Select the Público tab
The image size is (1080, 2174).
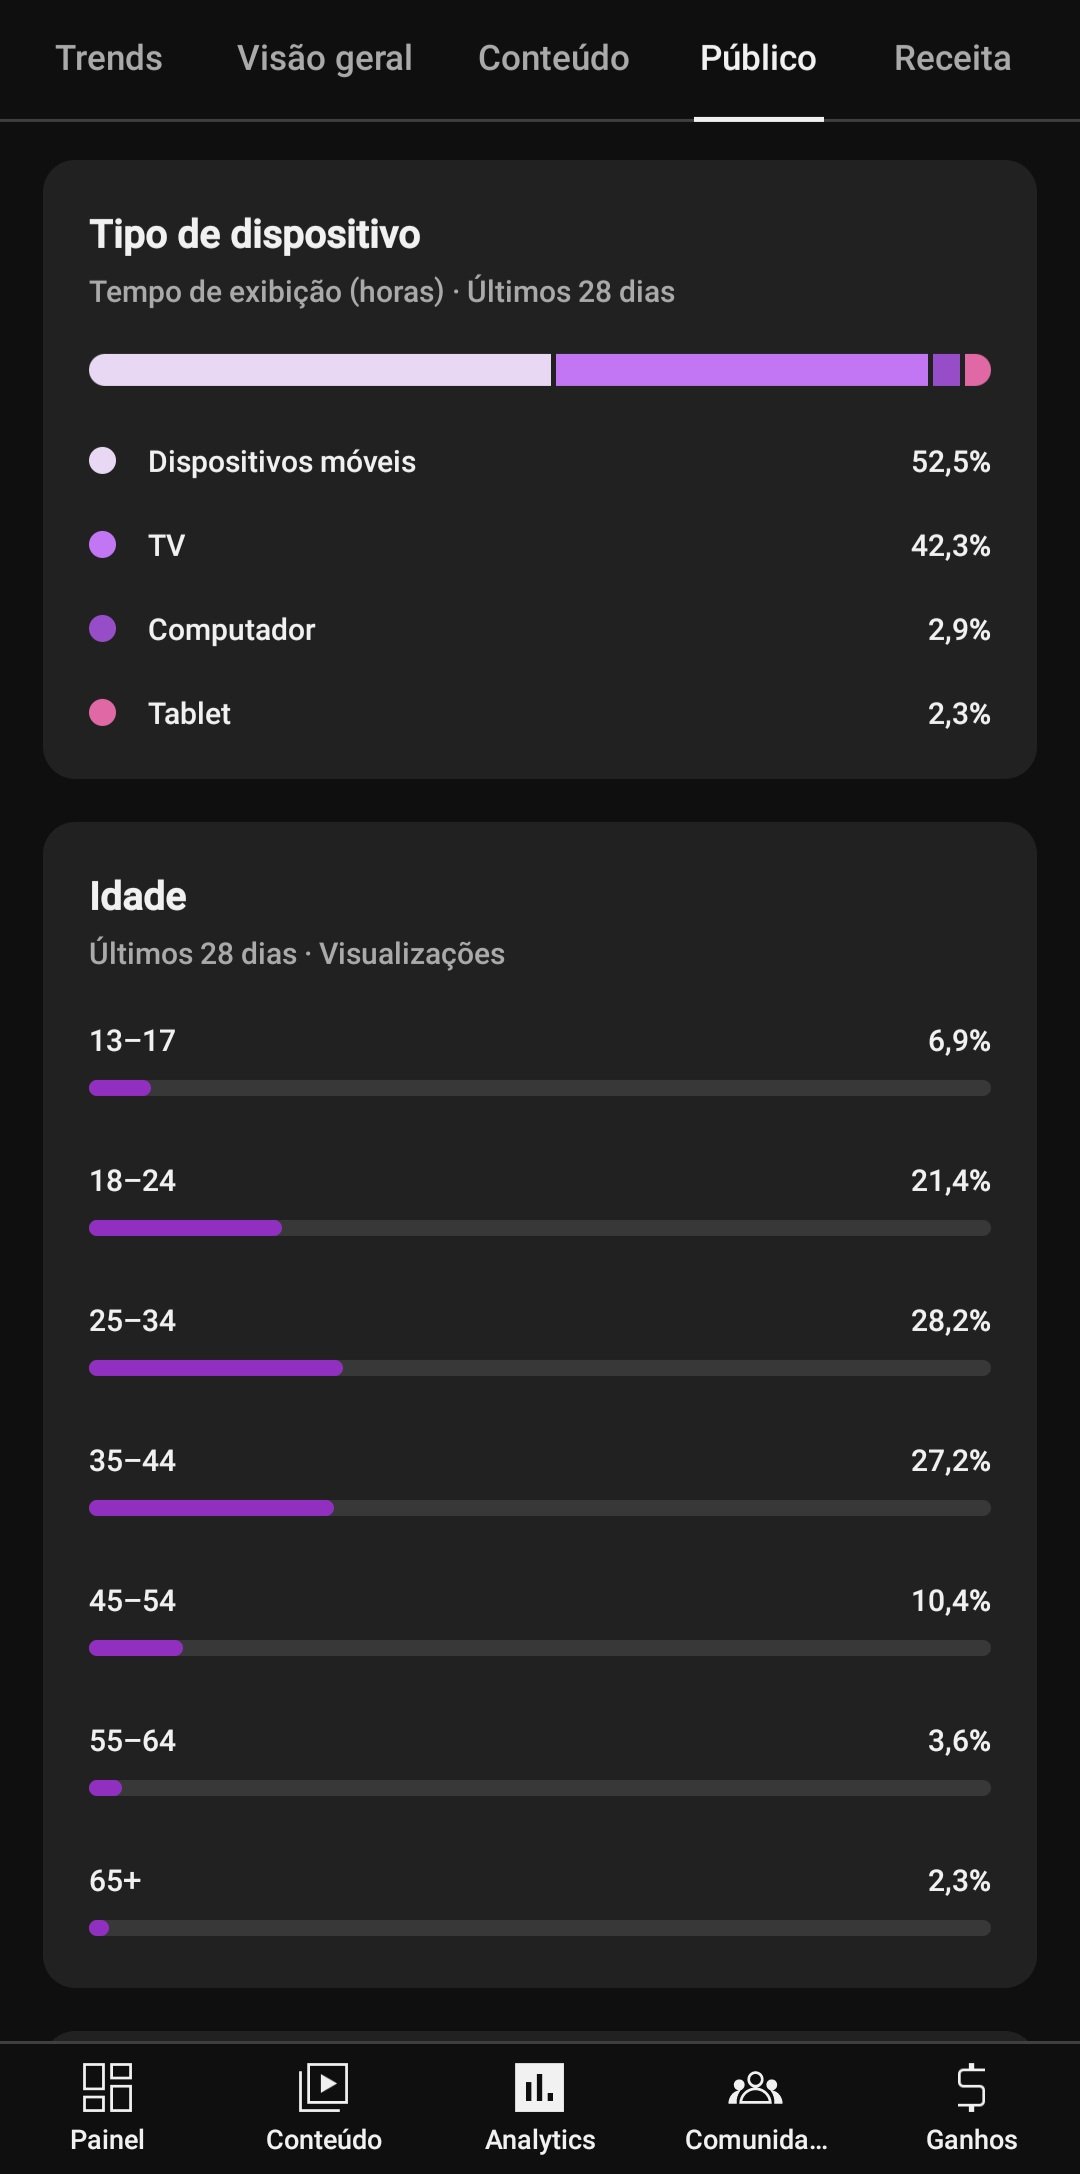click(758, 58)
